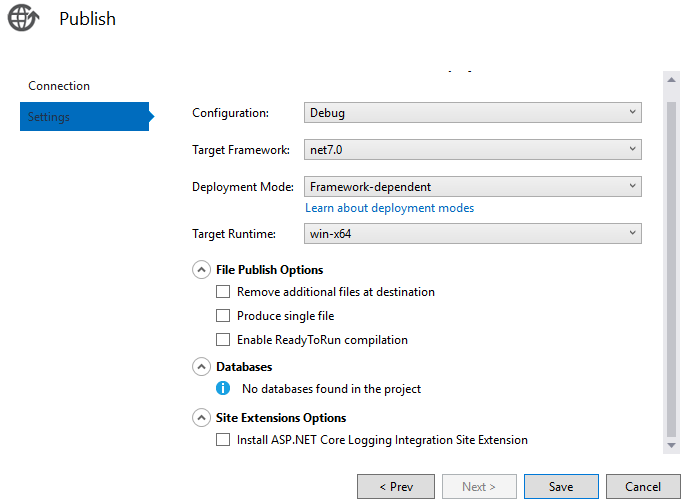
Task: Click the blue info icon under Databases
Action: [x=223, y=388]
